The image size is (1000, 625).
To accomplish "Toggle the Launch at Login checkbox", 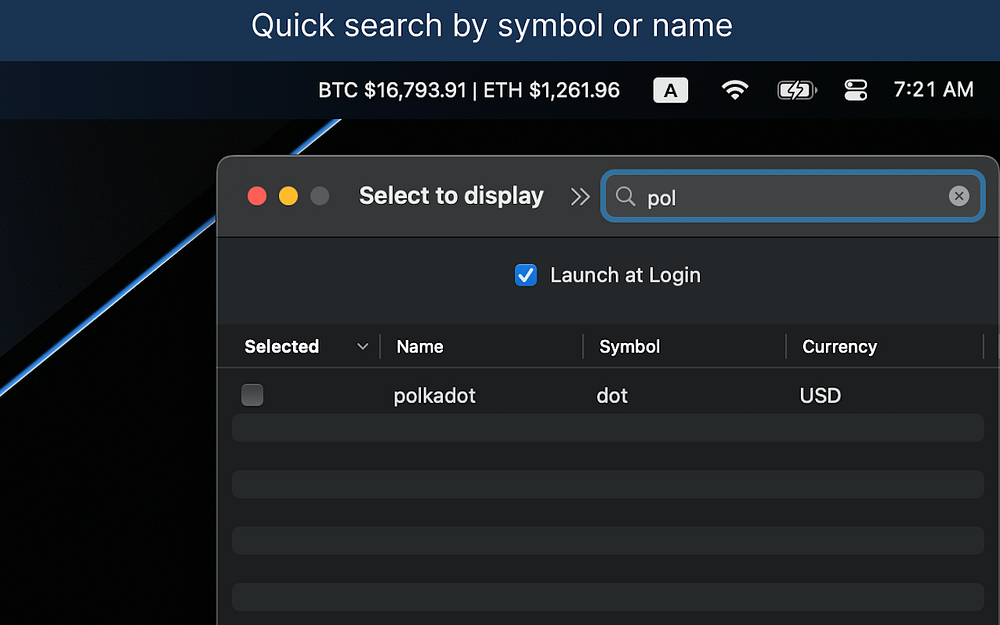I will point(526,275).
